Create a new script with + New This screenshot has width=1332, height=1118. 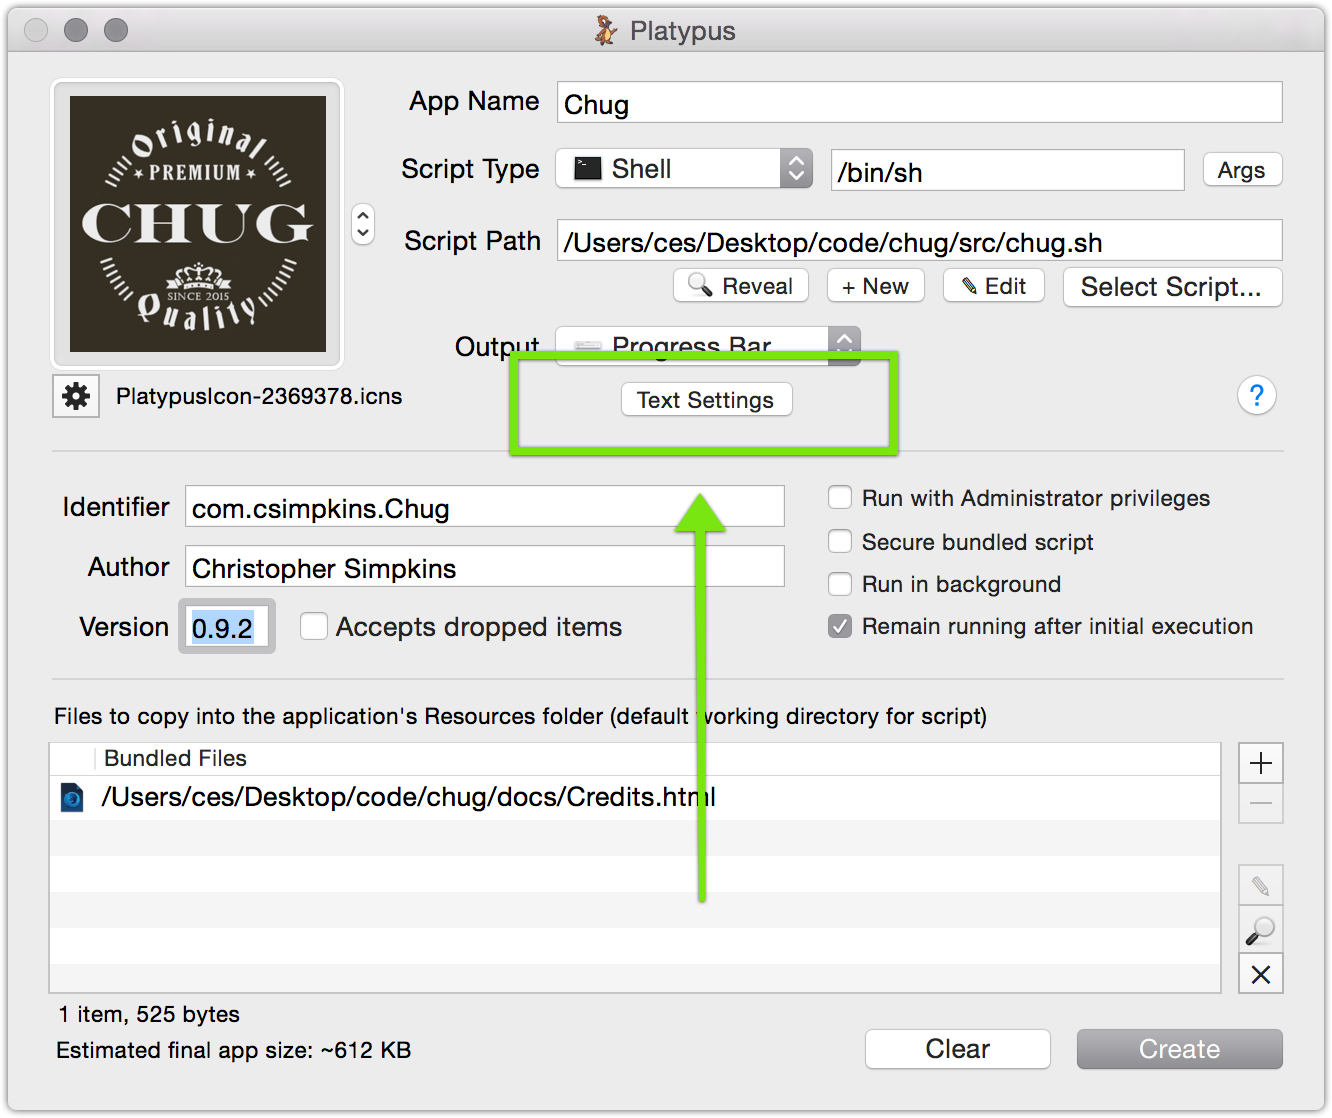876,286
